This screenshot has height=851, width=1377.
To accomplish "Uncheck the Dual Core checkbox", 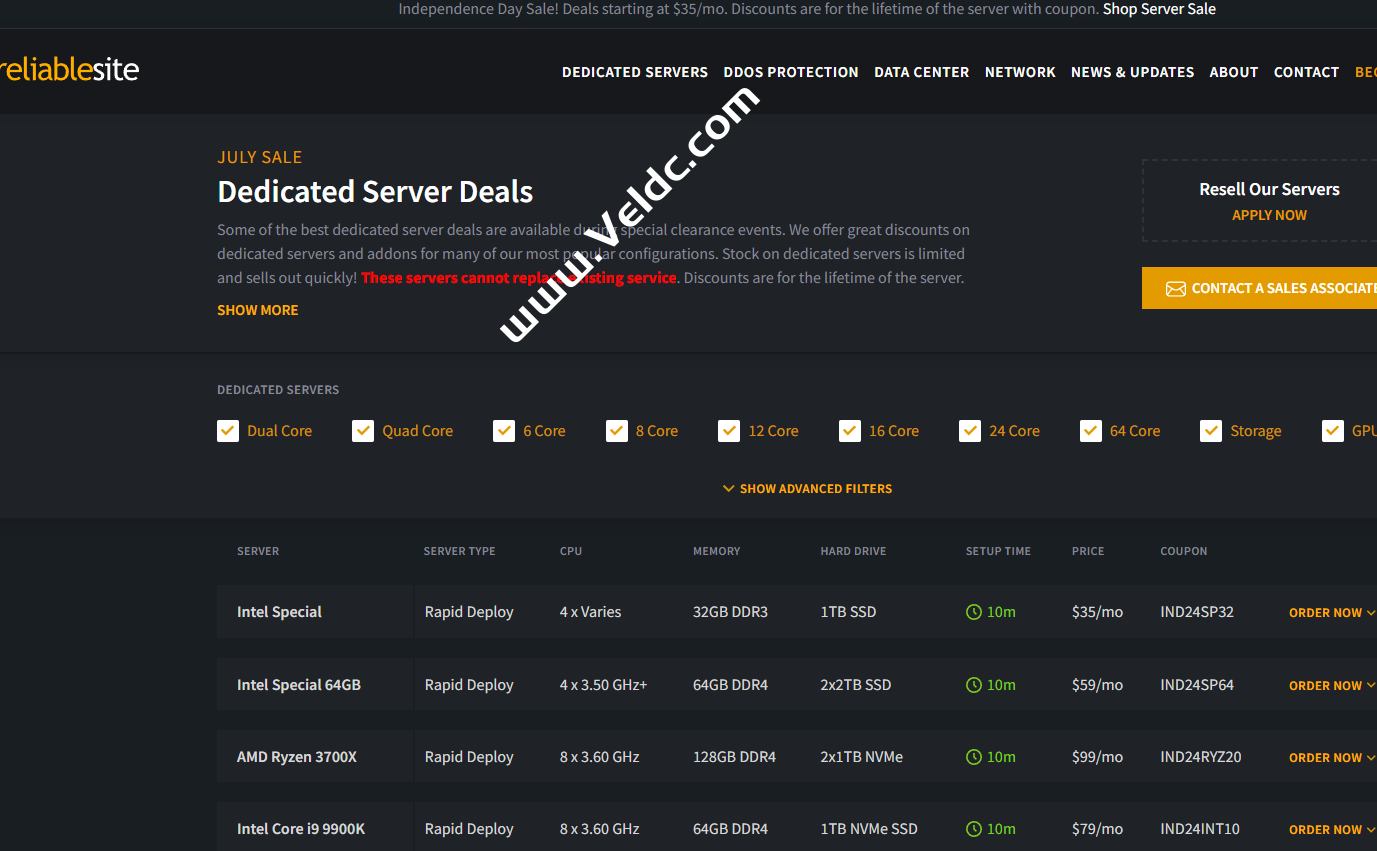I will tap(228, 431).
